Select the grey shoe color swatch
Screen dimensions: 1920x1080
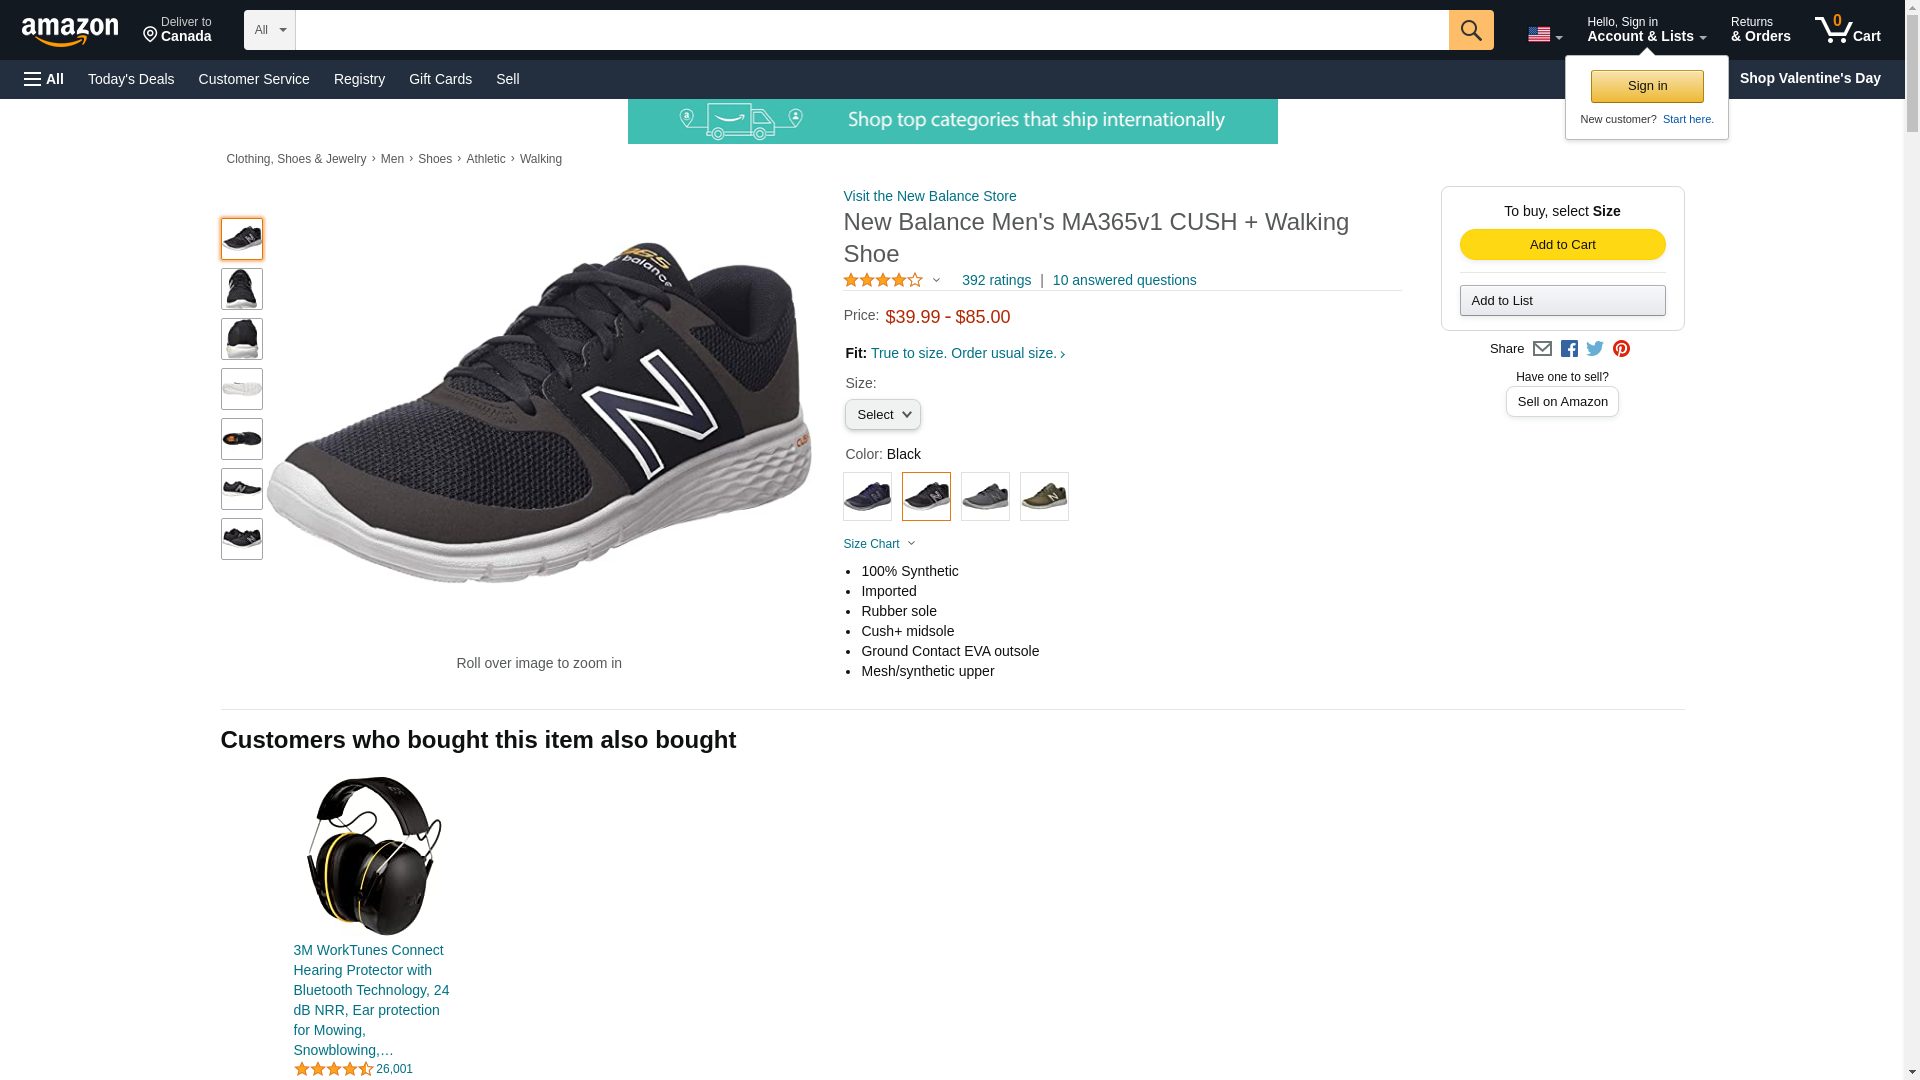(985, 496)
